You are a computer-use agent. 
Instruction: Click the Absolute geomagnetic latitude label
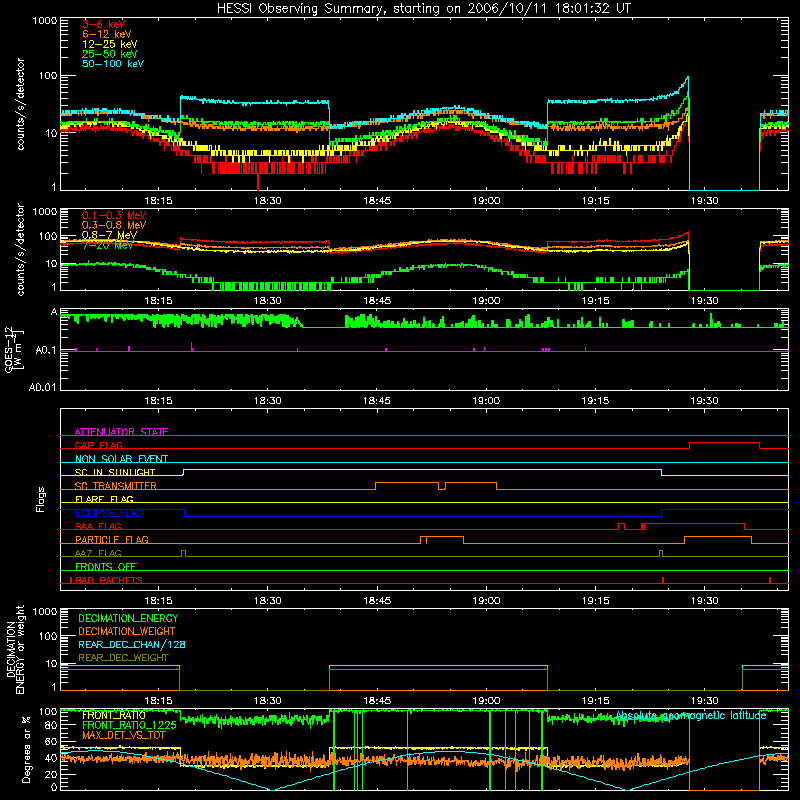tap(691, 716)
